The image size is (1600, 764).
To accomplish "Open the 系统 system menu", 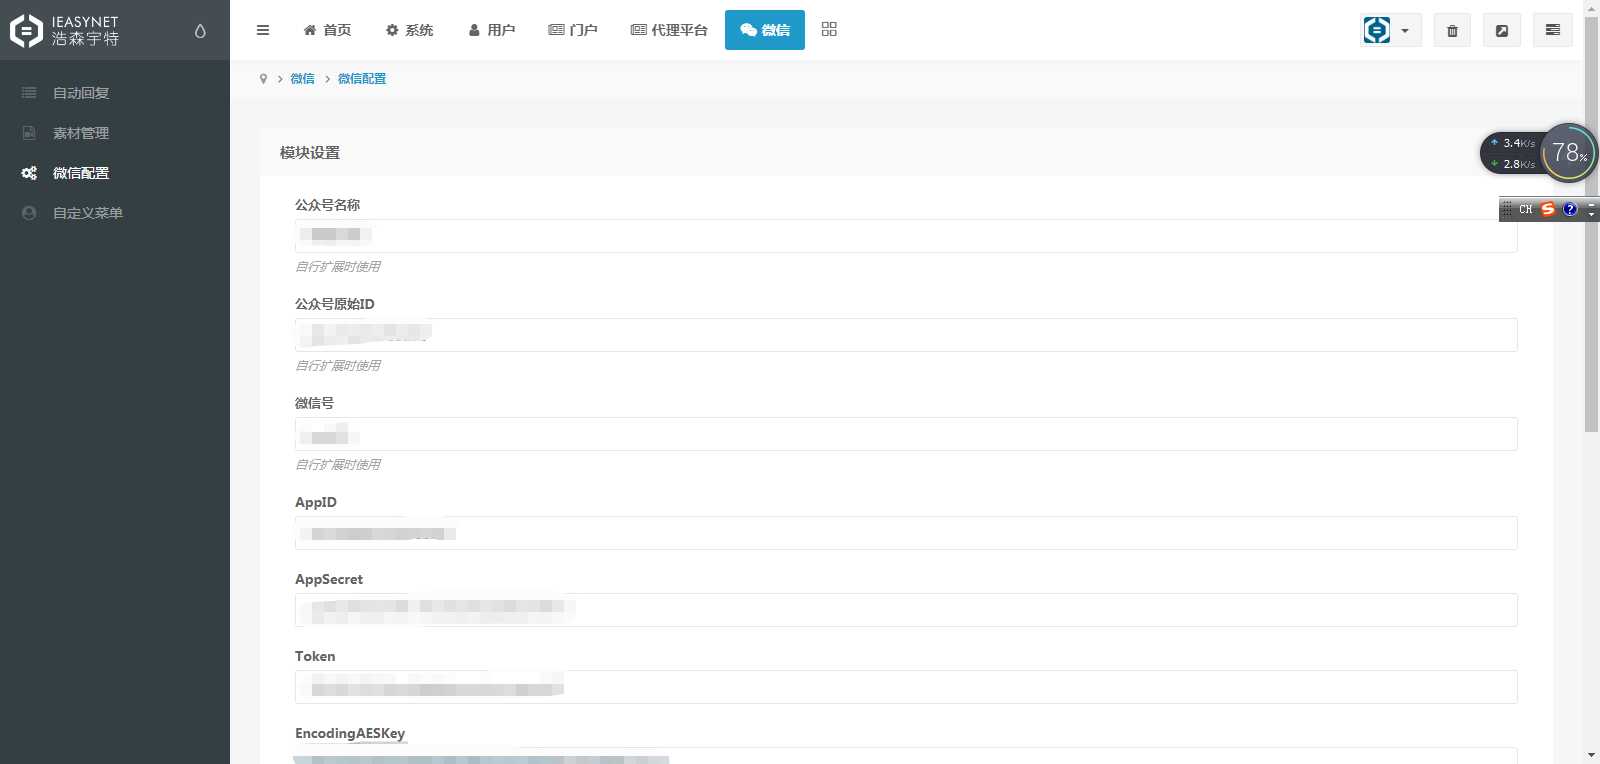I will click(409, 30).
